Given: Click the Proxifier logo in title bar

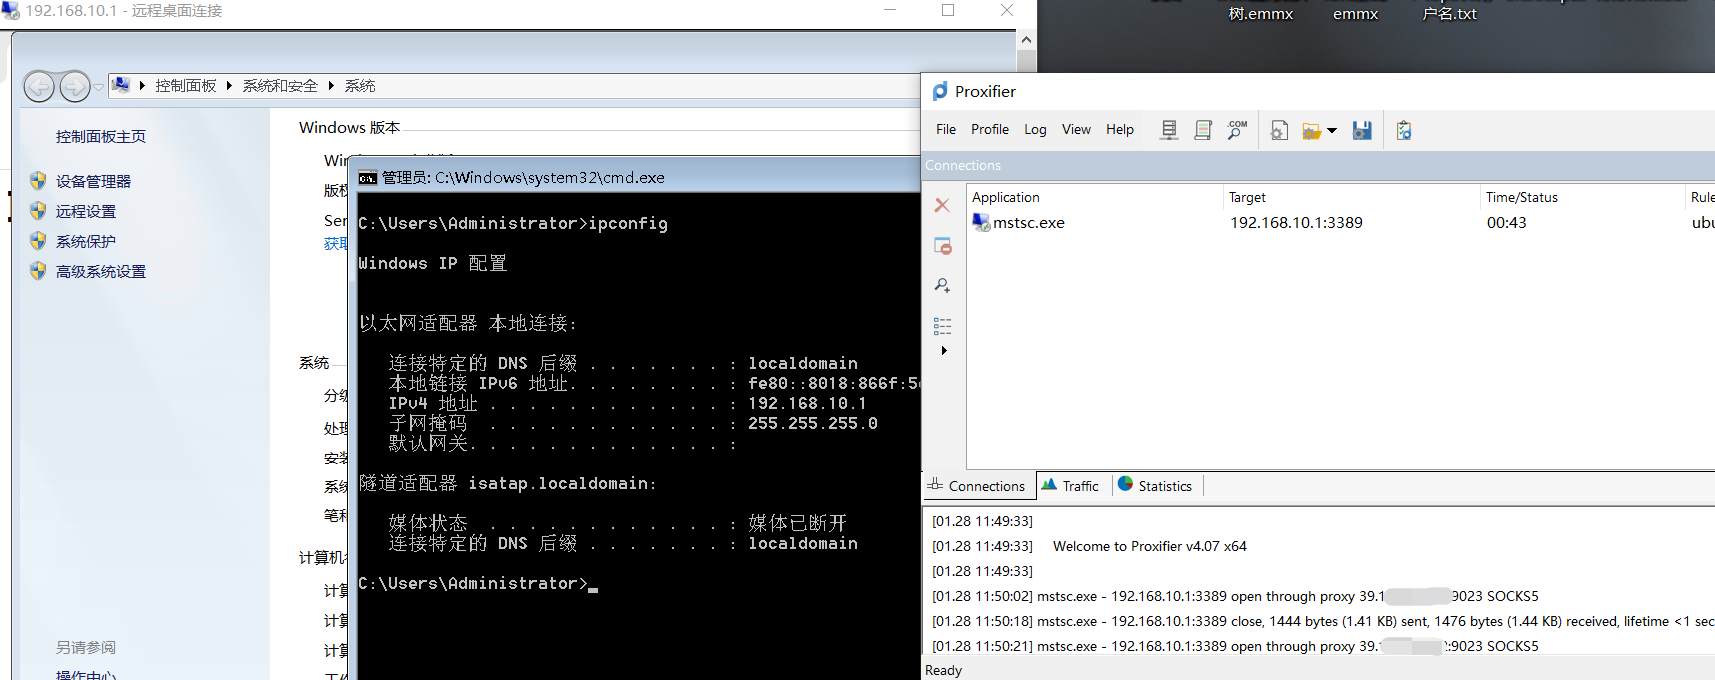Looking at the screenshot, I should [940, 91].
